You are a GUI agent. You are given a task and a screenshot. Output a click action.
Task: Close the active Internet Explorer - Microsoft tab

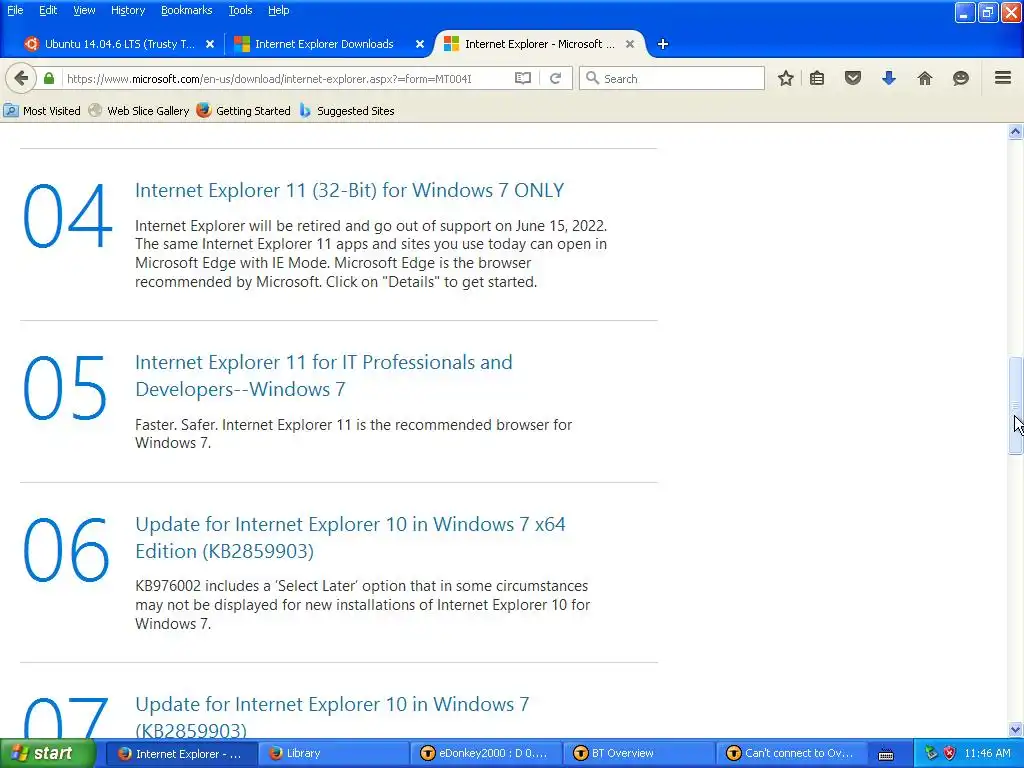click(x=630, y=44)
